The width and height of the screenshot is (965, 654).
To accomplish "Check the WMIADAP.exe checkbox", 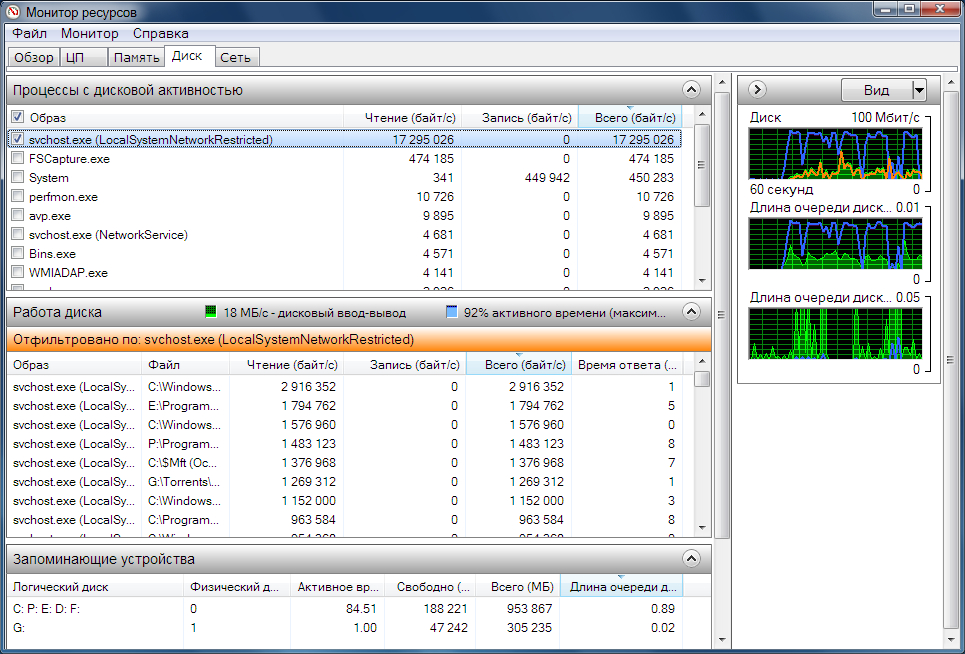I will [17, 273].
